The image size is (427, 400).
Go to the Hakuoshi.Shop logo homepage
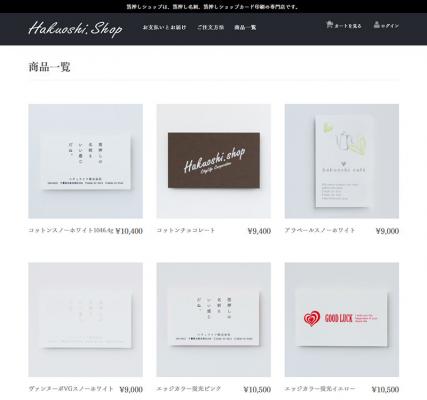point(75,29)
